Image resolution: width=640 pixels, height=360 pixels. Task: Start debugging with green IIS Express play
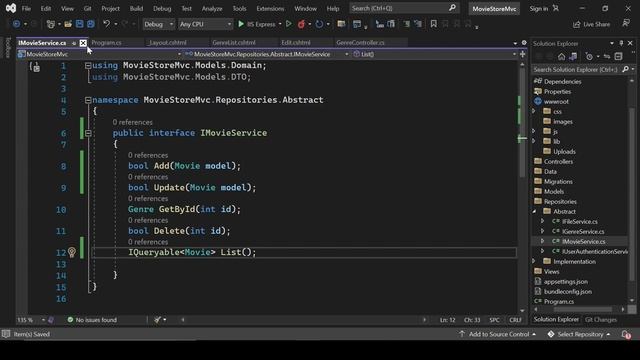(241, 24)
